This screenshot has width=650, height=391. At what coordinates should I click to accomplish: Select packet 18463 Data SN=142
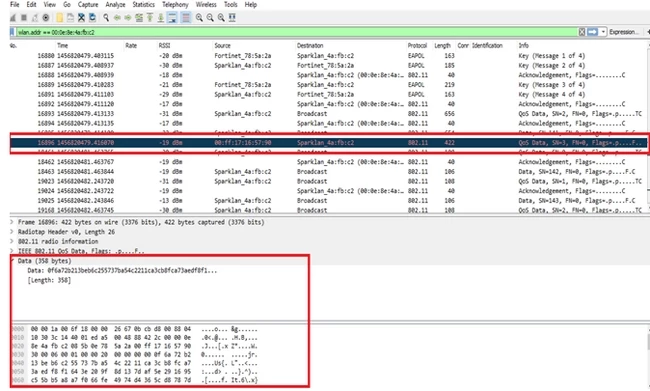click(327, 172)
